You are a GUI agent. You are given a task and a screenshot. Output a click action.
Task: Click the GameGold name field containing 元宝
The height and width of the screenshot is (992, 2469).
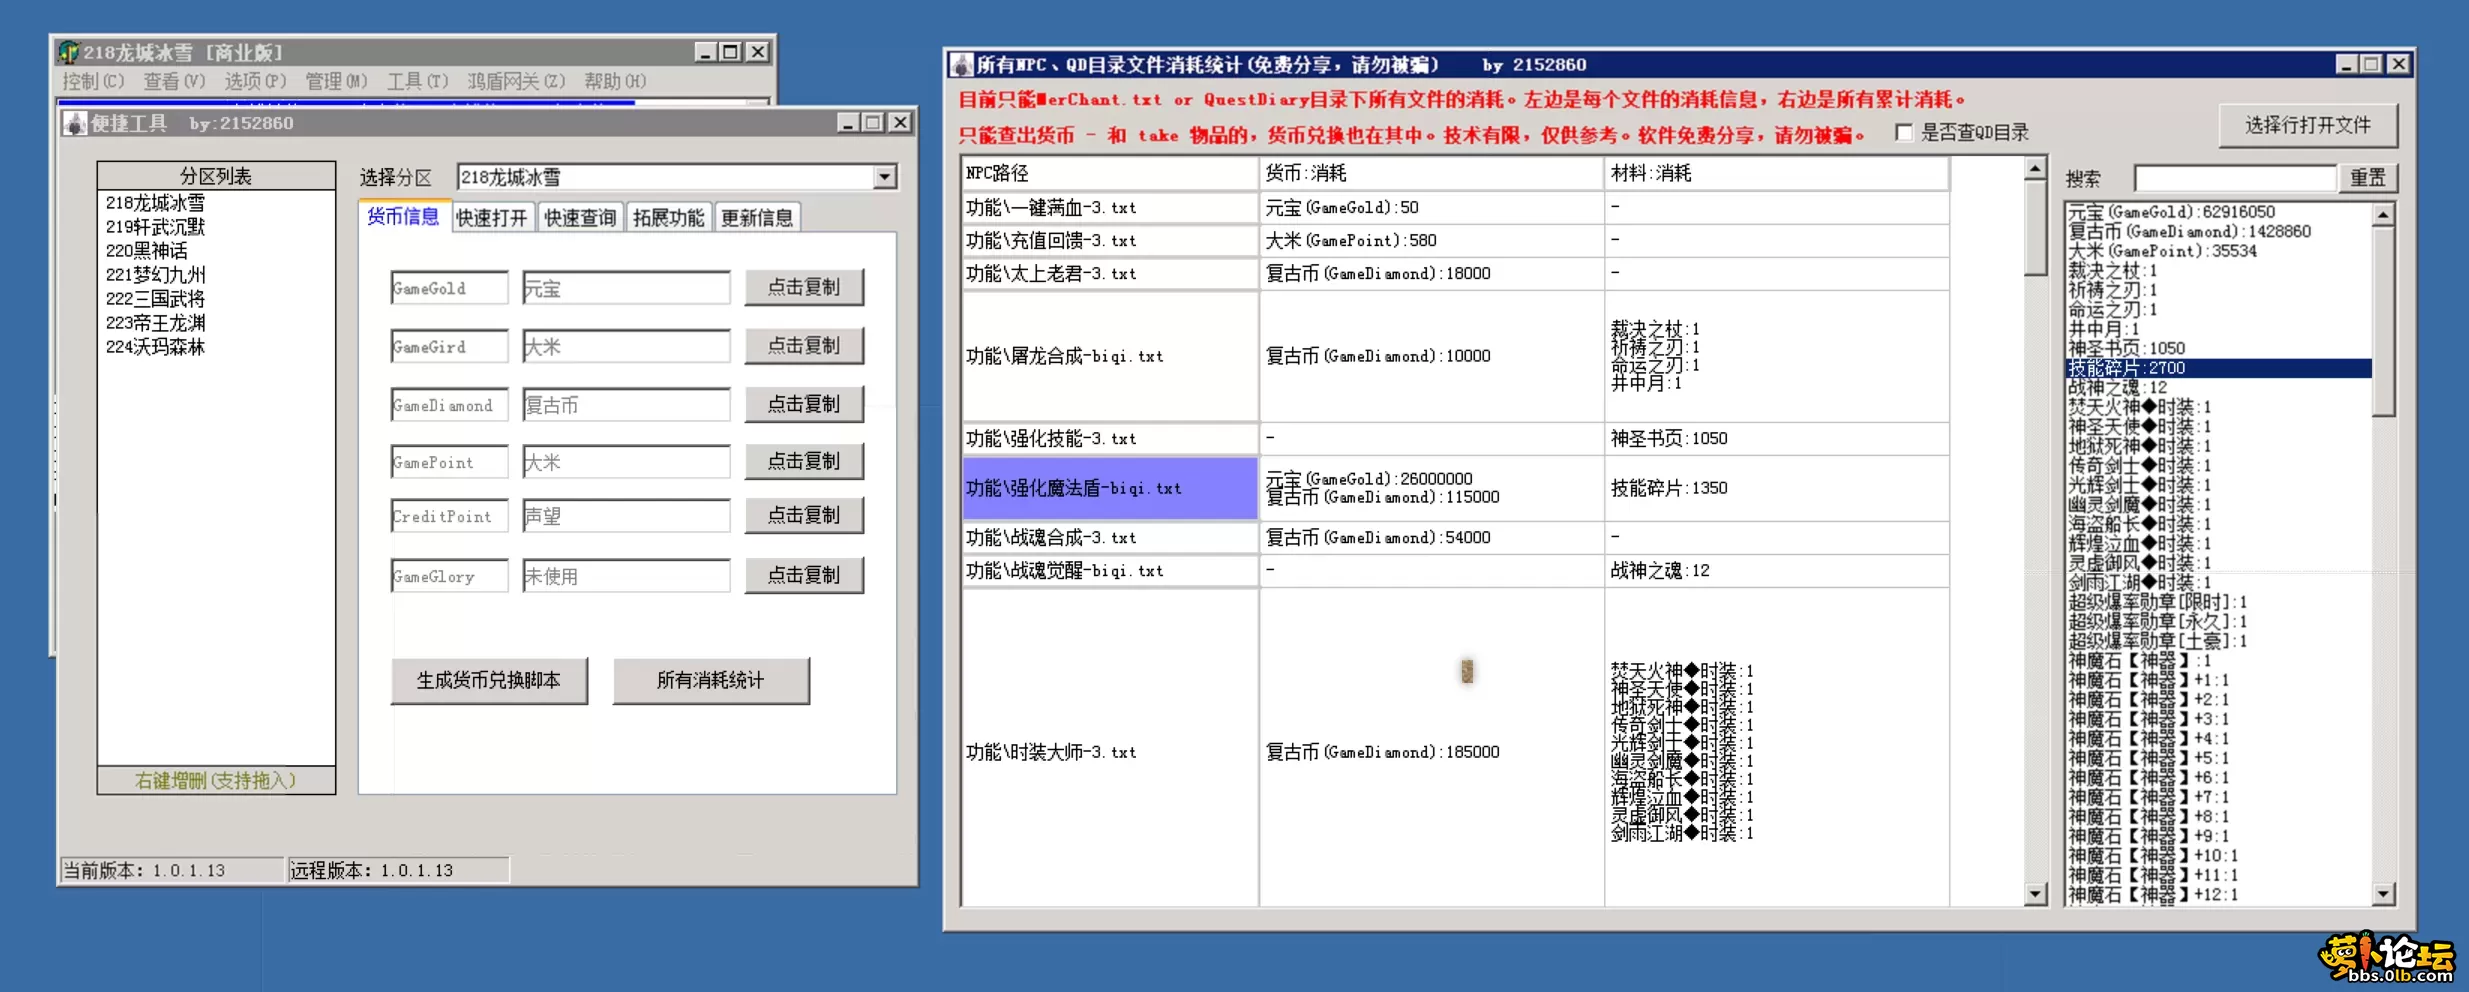(626, 289)
